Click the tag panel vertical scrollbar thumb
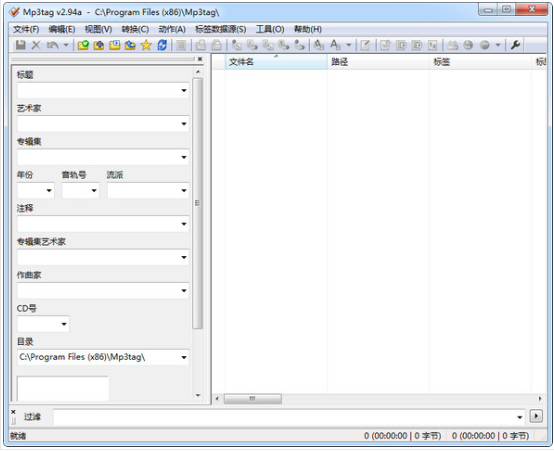 pos(198,203)
